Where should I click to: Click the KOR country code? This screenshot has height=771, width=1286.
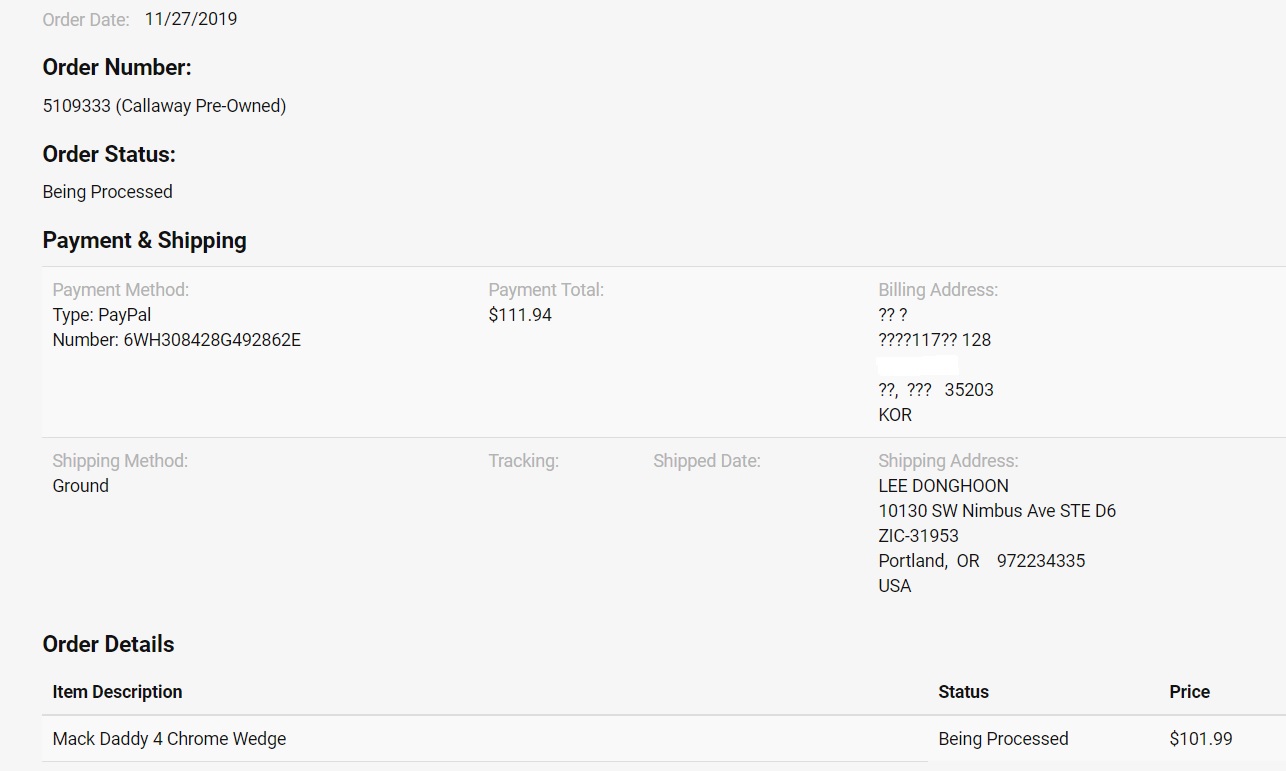tap(895, 415)
